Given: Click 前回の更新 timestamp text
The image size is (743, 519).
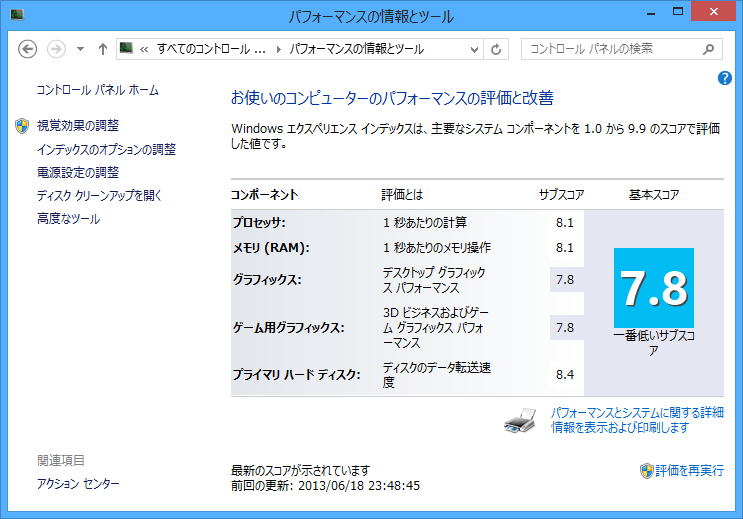Looking at the screenshot, I should (x=326, y=486).
